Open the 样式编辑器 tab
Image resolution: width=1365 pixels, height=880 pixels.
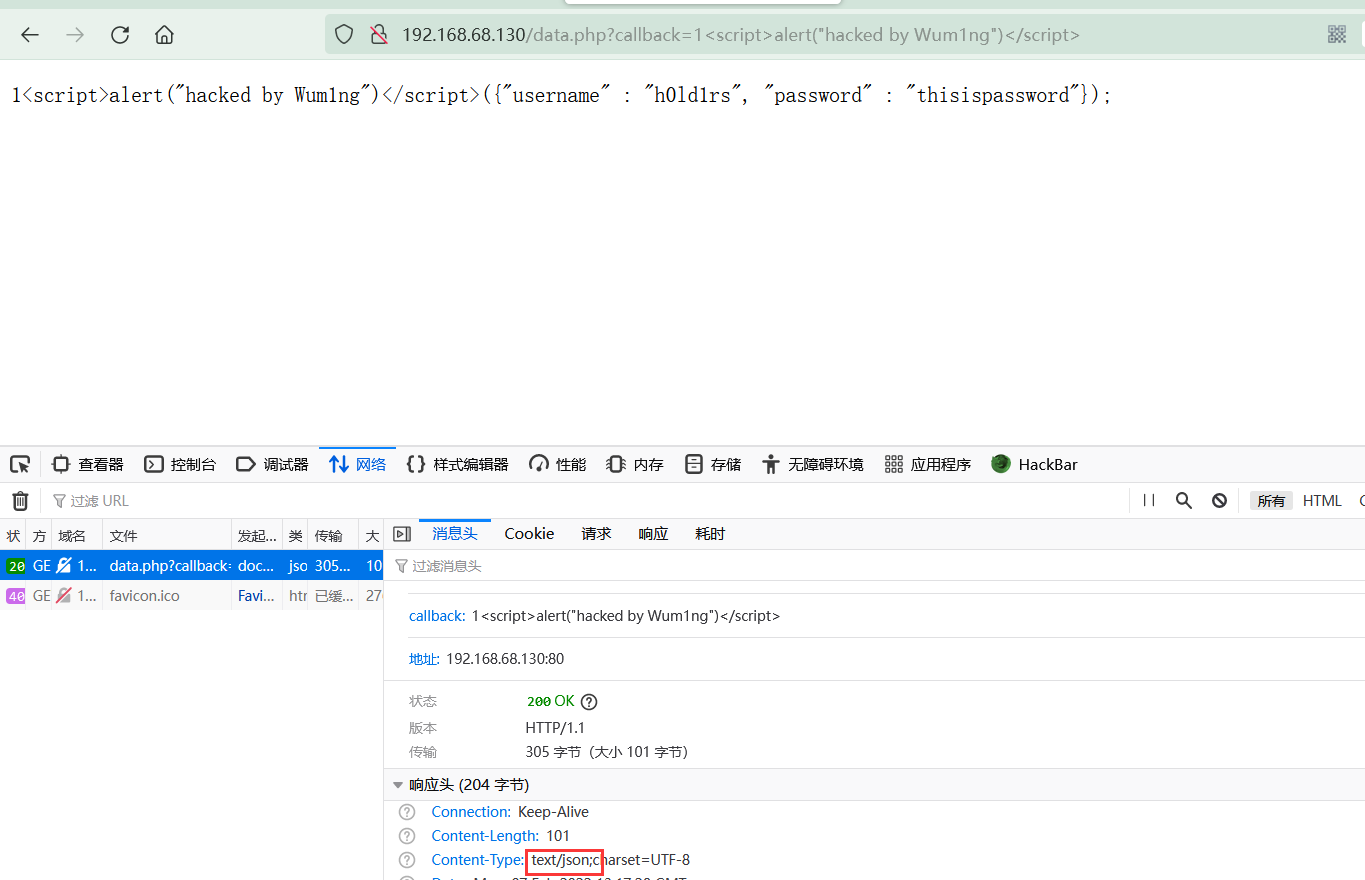pyautogui.click(x=458, y=464)
